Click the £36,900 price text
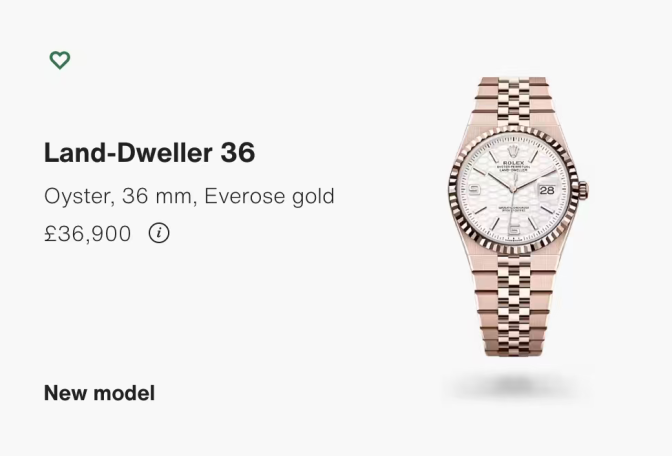 [x=87, y=234]
